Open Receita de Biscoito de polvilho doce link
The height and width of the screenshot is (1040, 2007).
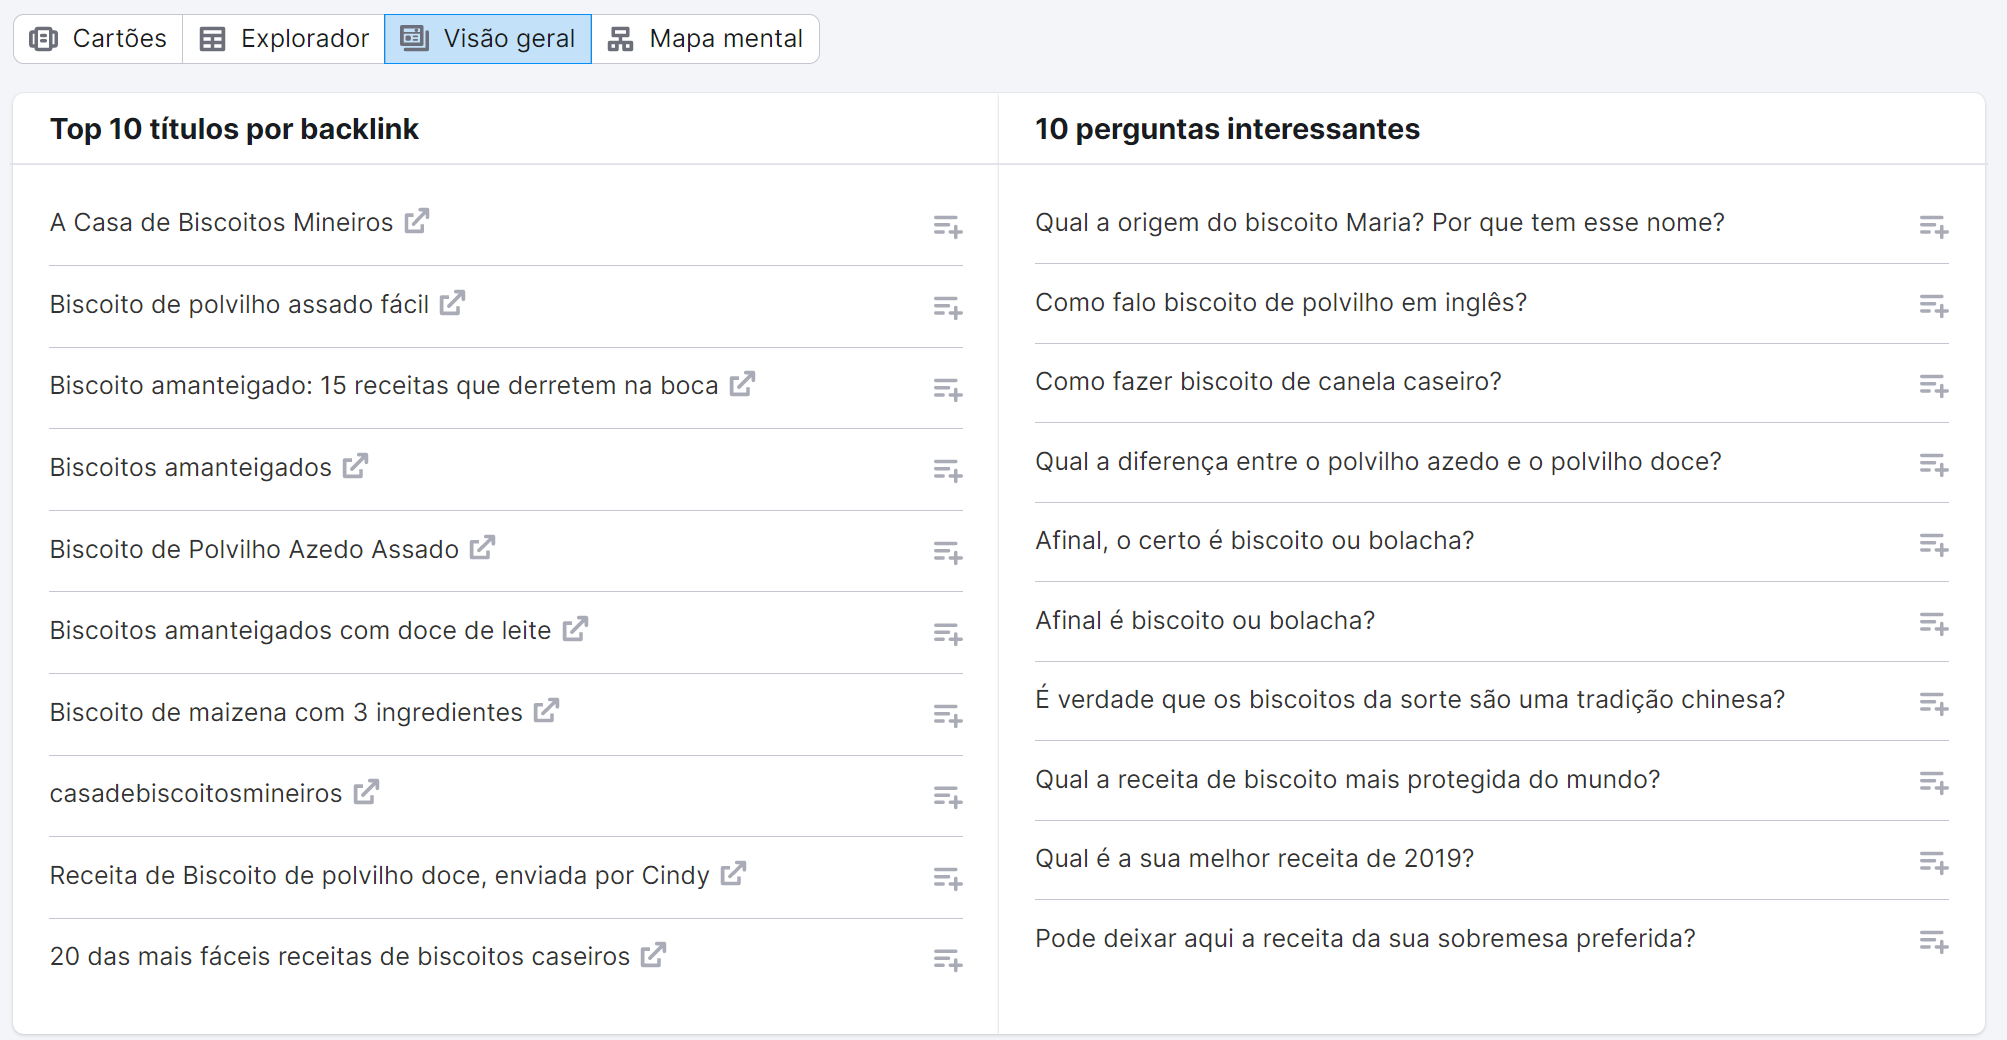[x=379, y=876]
